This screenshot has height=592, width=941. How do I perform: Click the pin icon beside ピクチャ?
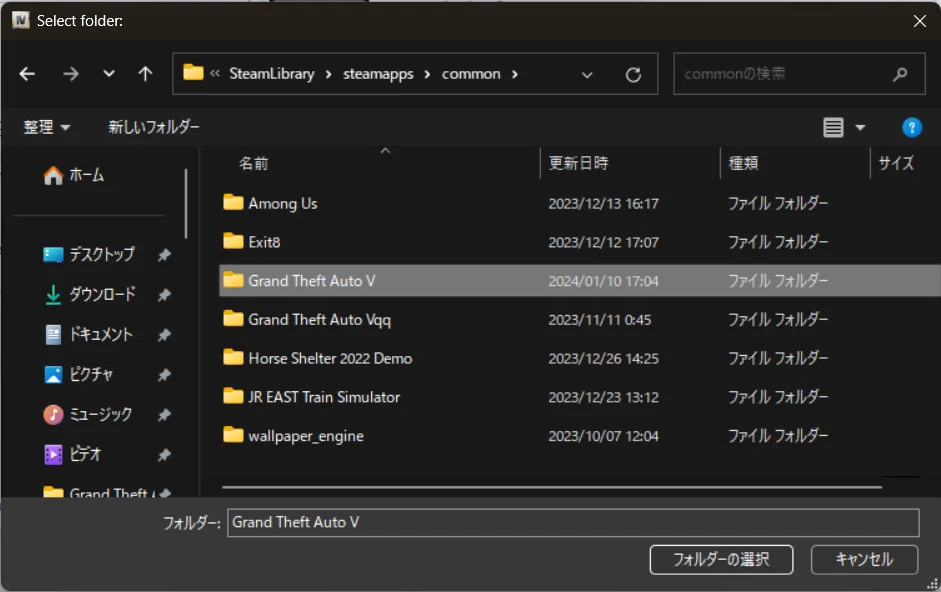[164, 375]
